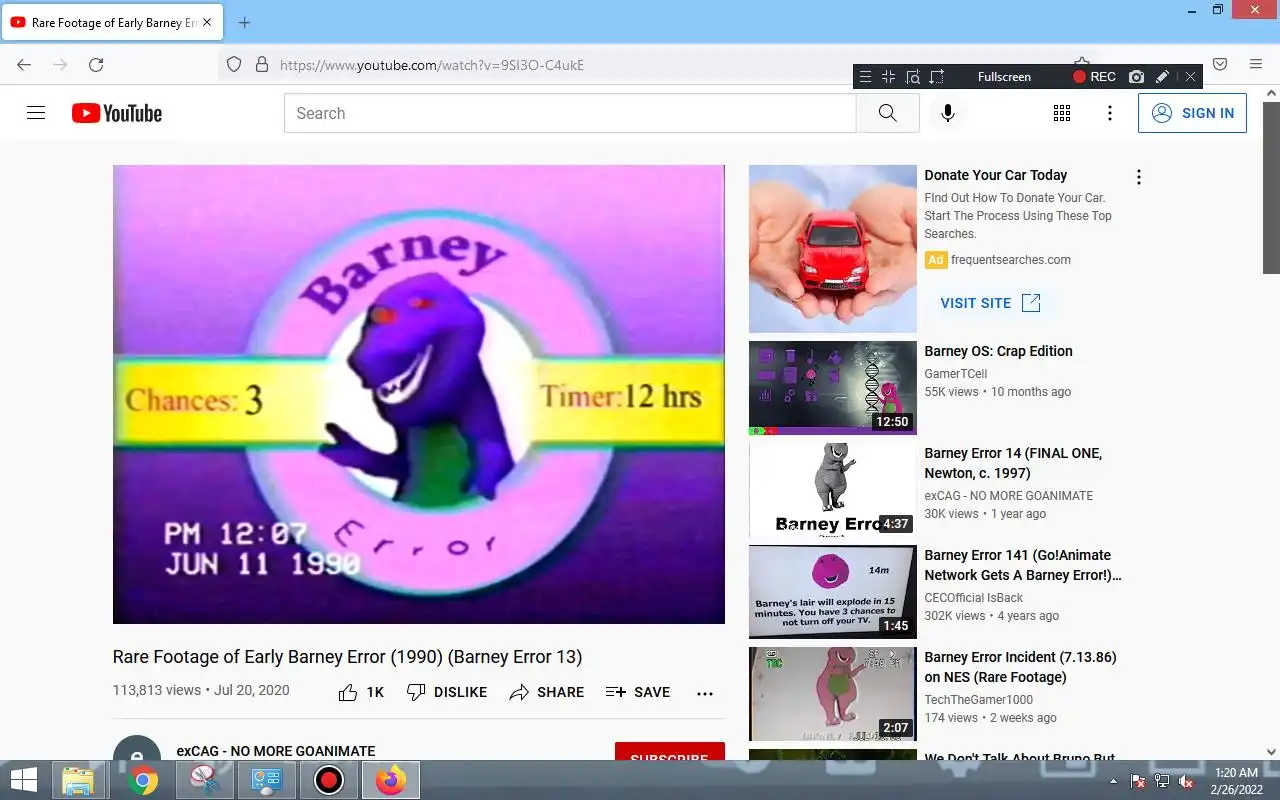
Task: Click browser back arrow
Action: coord(24,64)
